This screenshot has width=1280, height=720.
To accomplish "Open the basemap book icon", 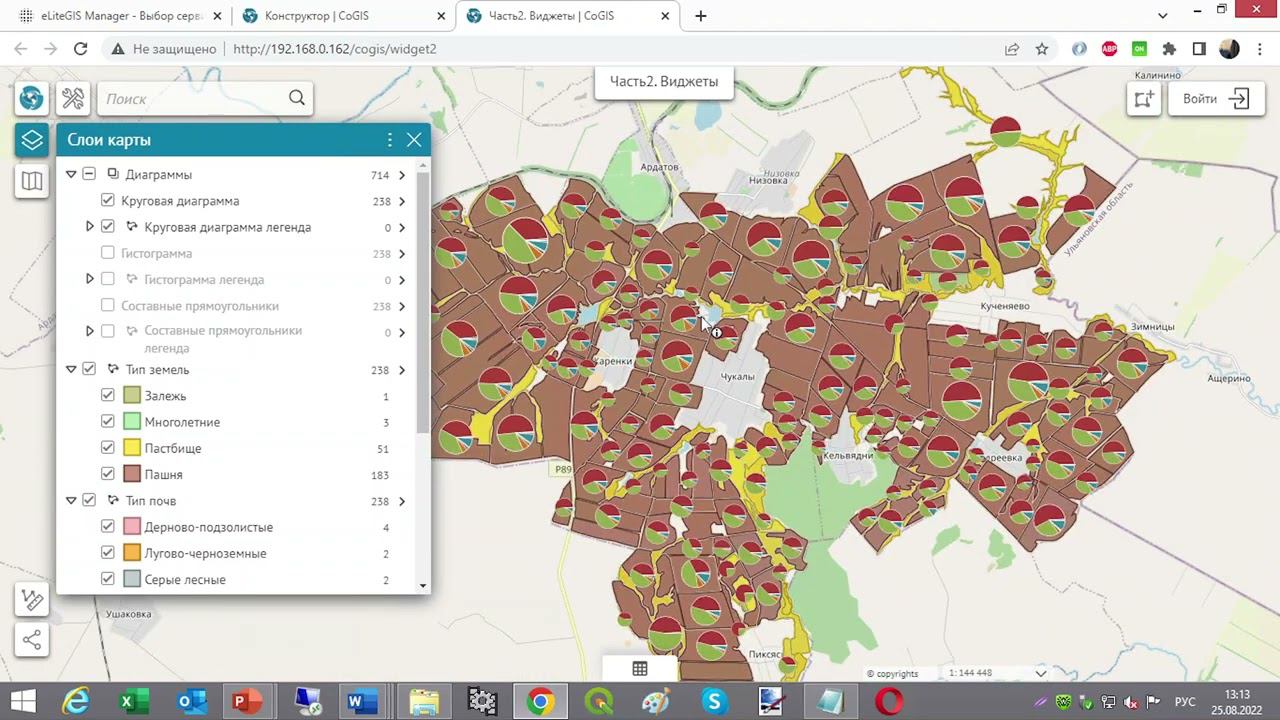I will click(32, 181).
